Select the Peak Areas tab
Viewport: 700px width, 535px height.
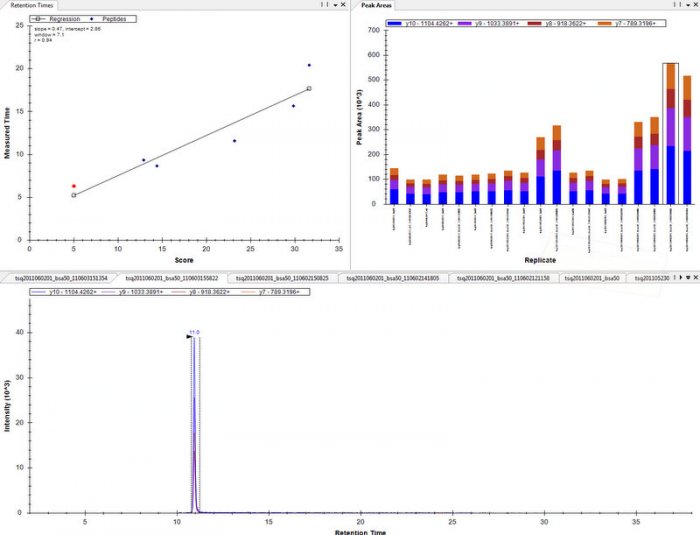click(377, 6)
